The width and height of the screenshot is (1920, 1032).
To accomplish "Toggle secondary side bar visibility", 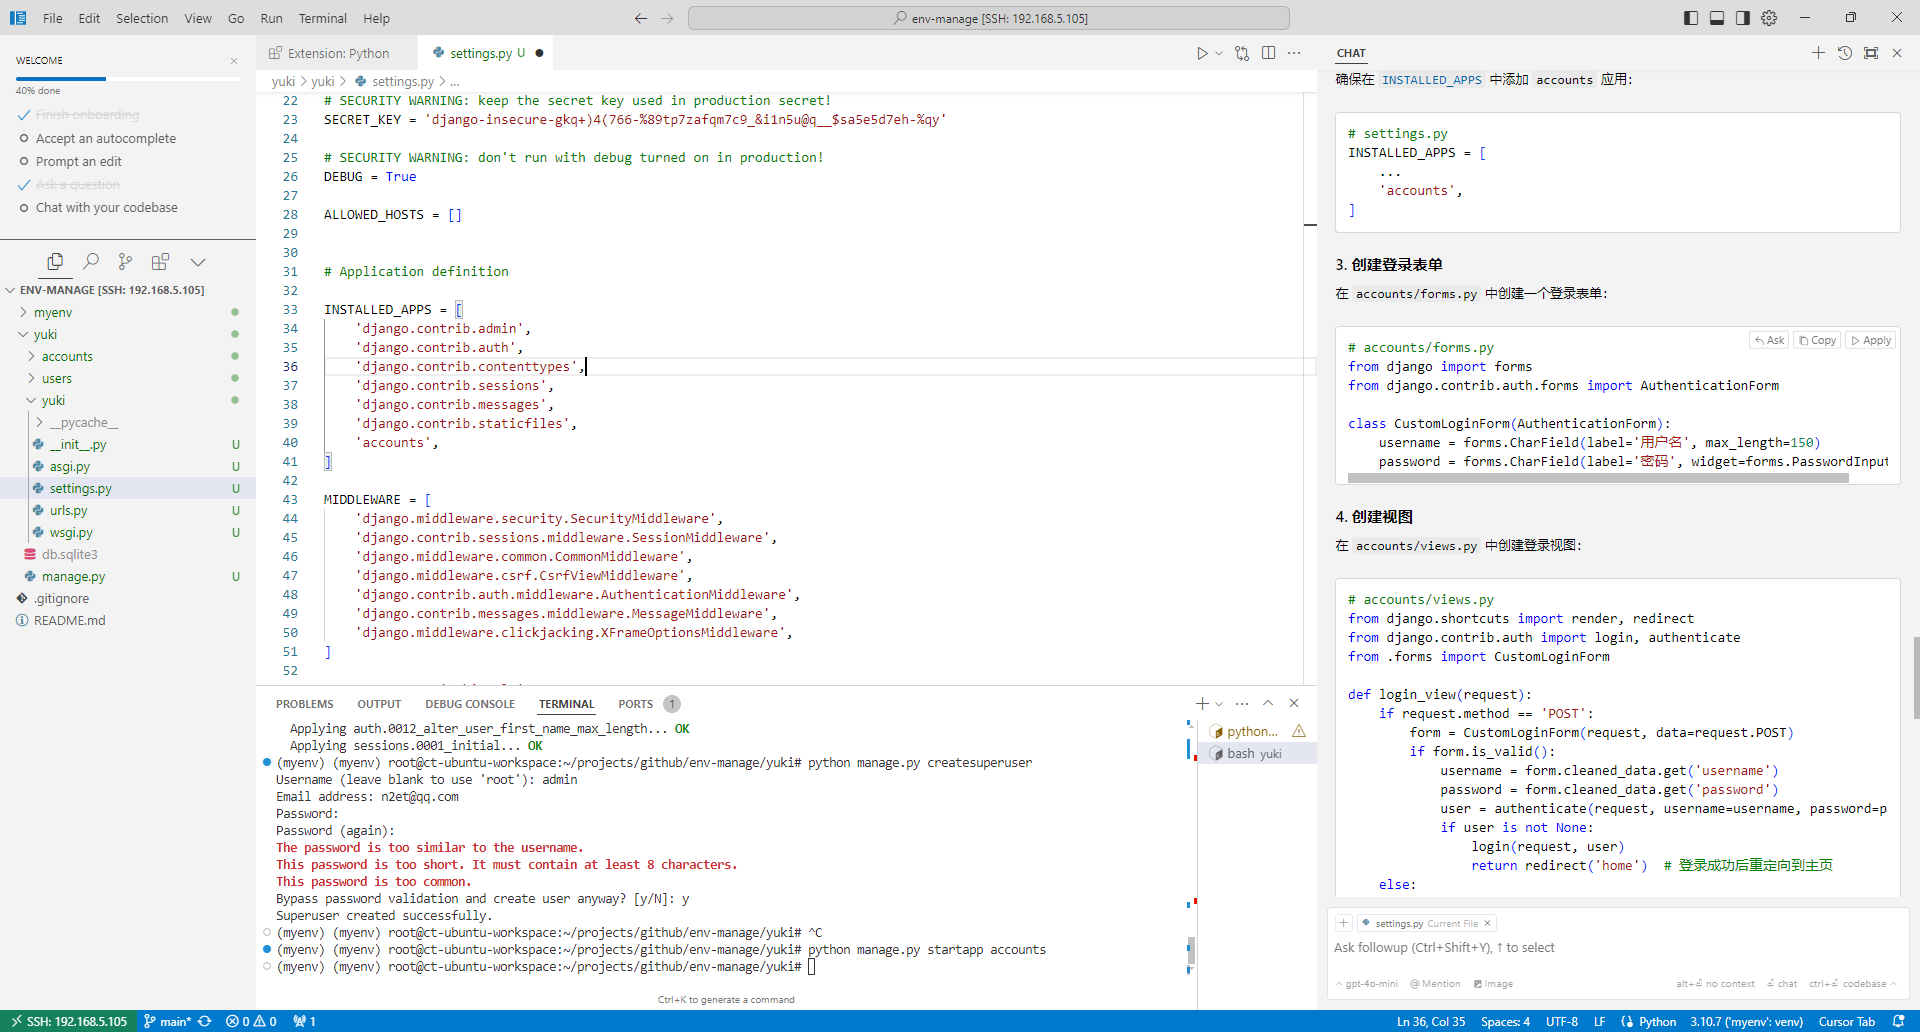I will tap(1743, 18).
